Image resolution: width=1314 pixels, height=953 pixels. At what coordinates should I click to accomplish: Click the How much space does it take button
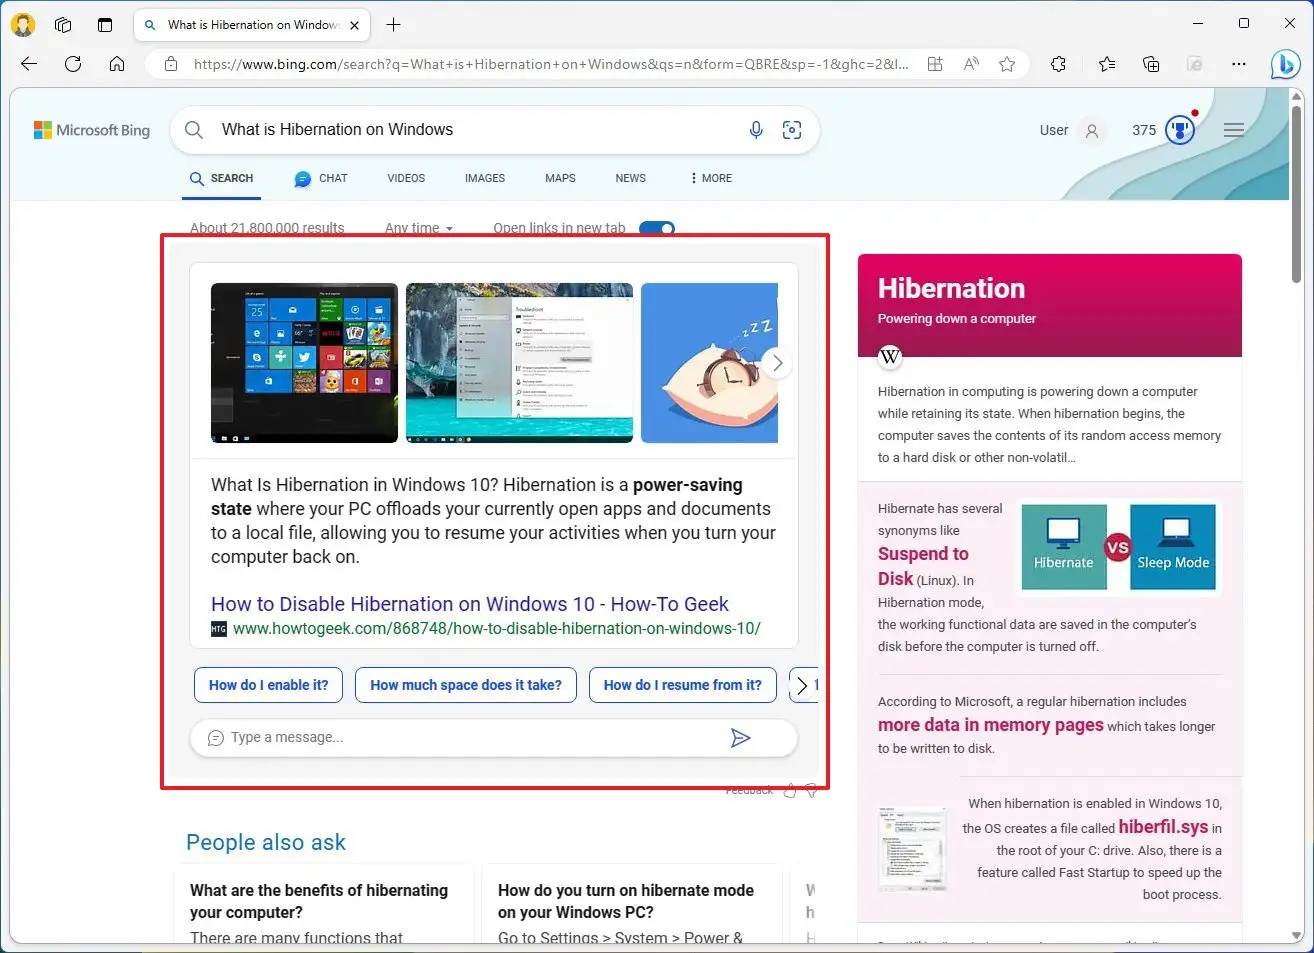click(x=465, y=685)
